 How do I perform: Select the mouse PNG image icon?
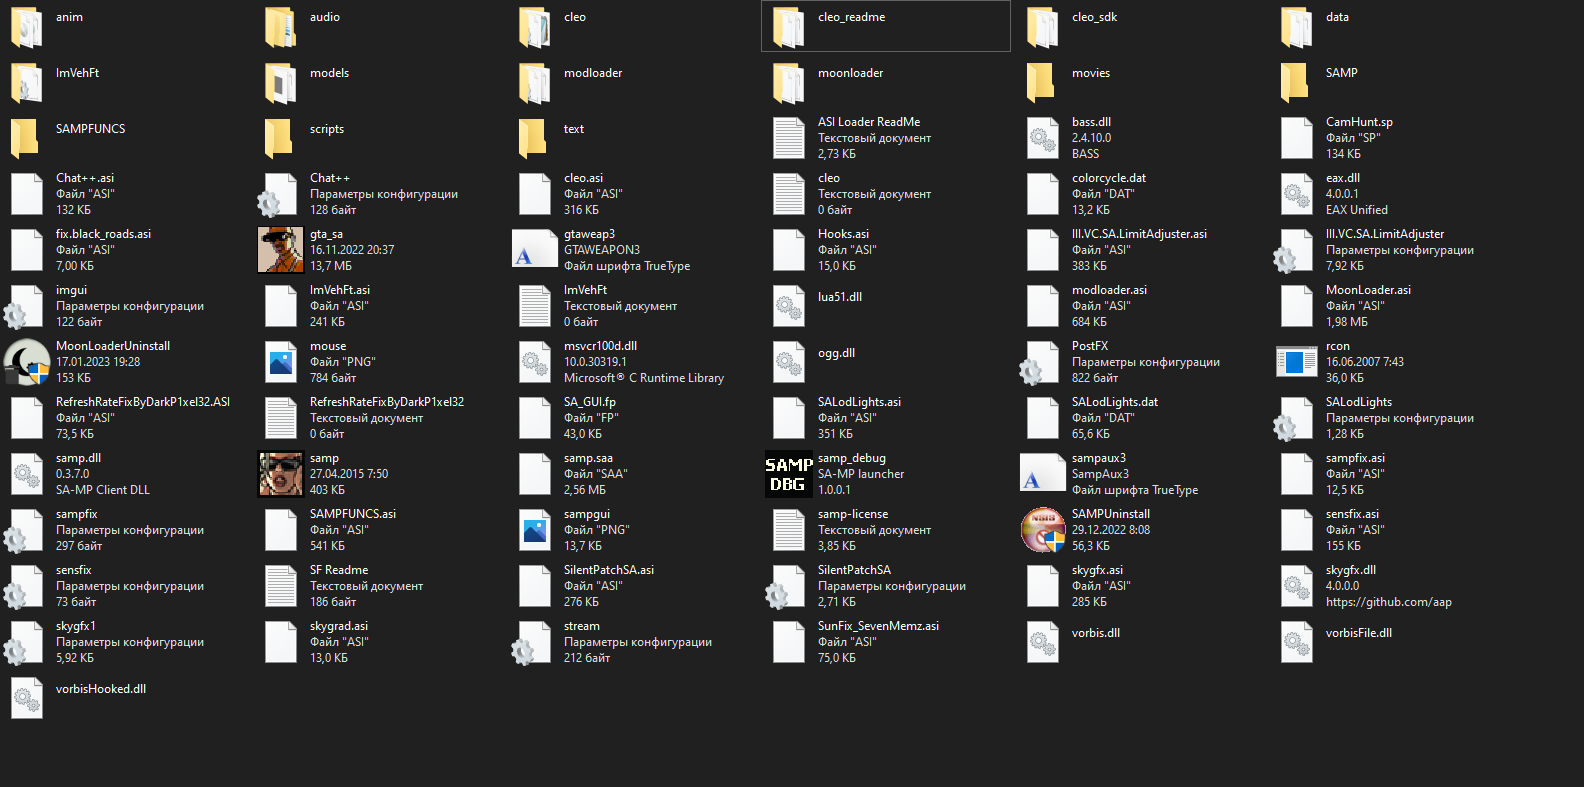(280, 362)
